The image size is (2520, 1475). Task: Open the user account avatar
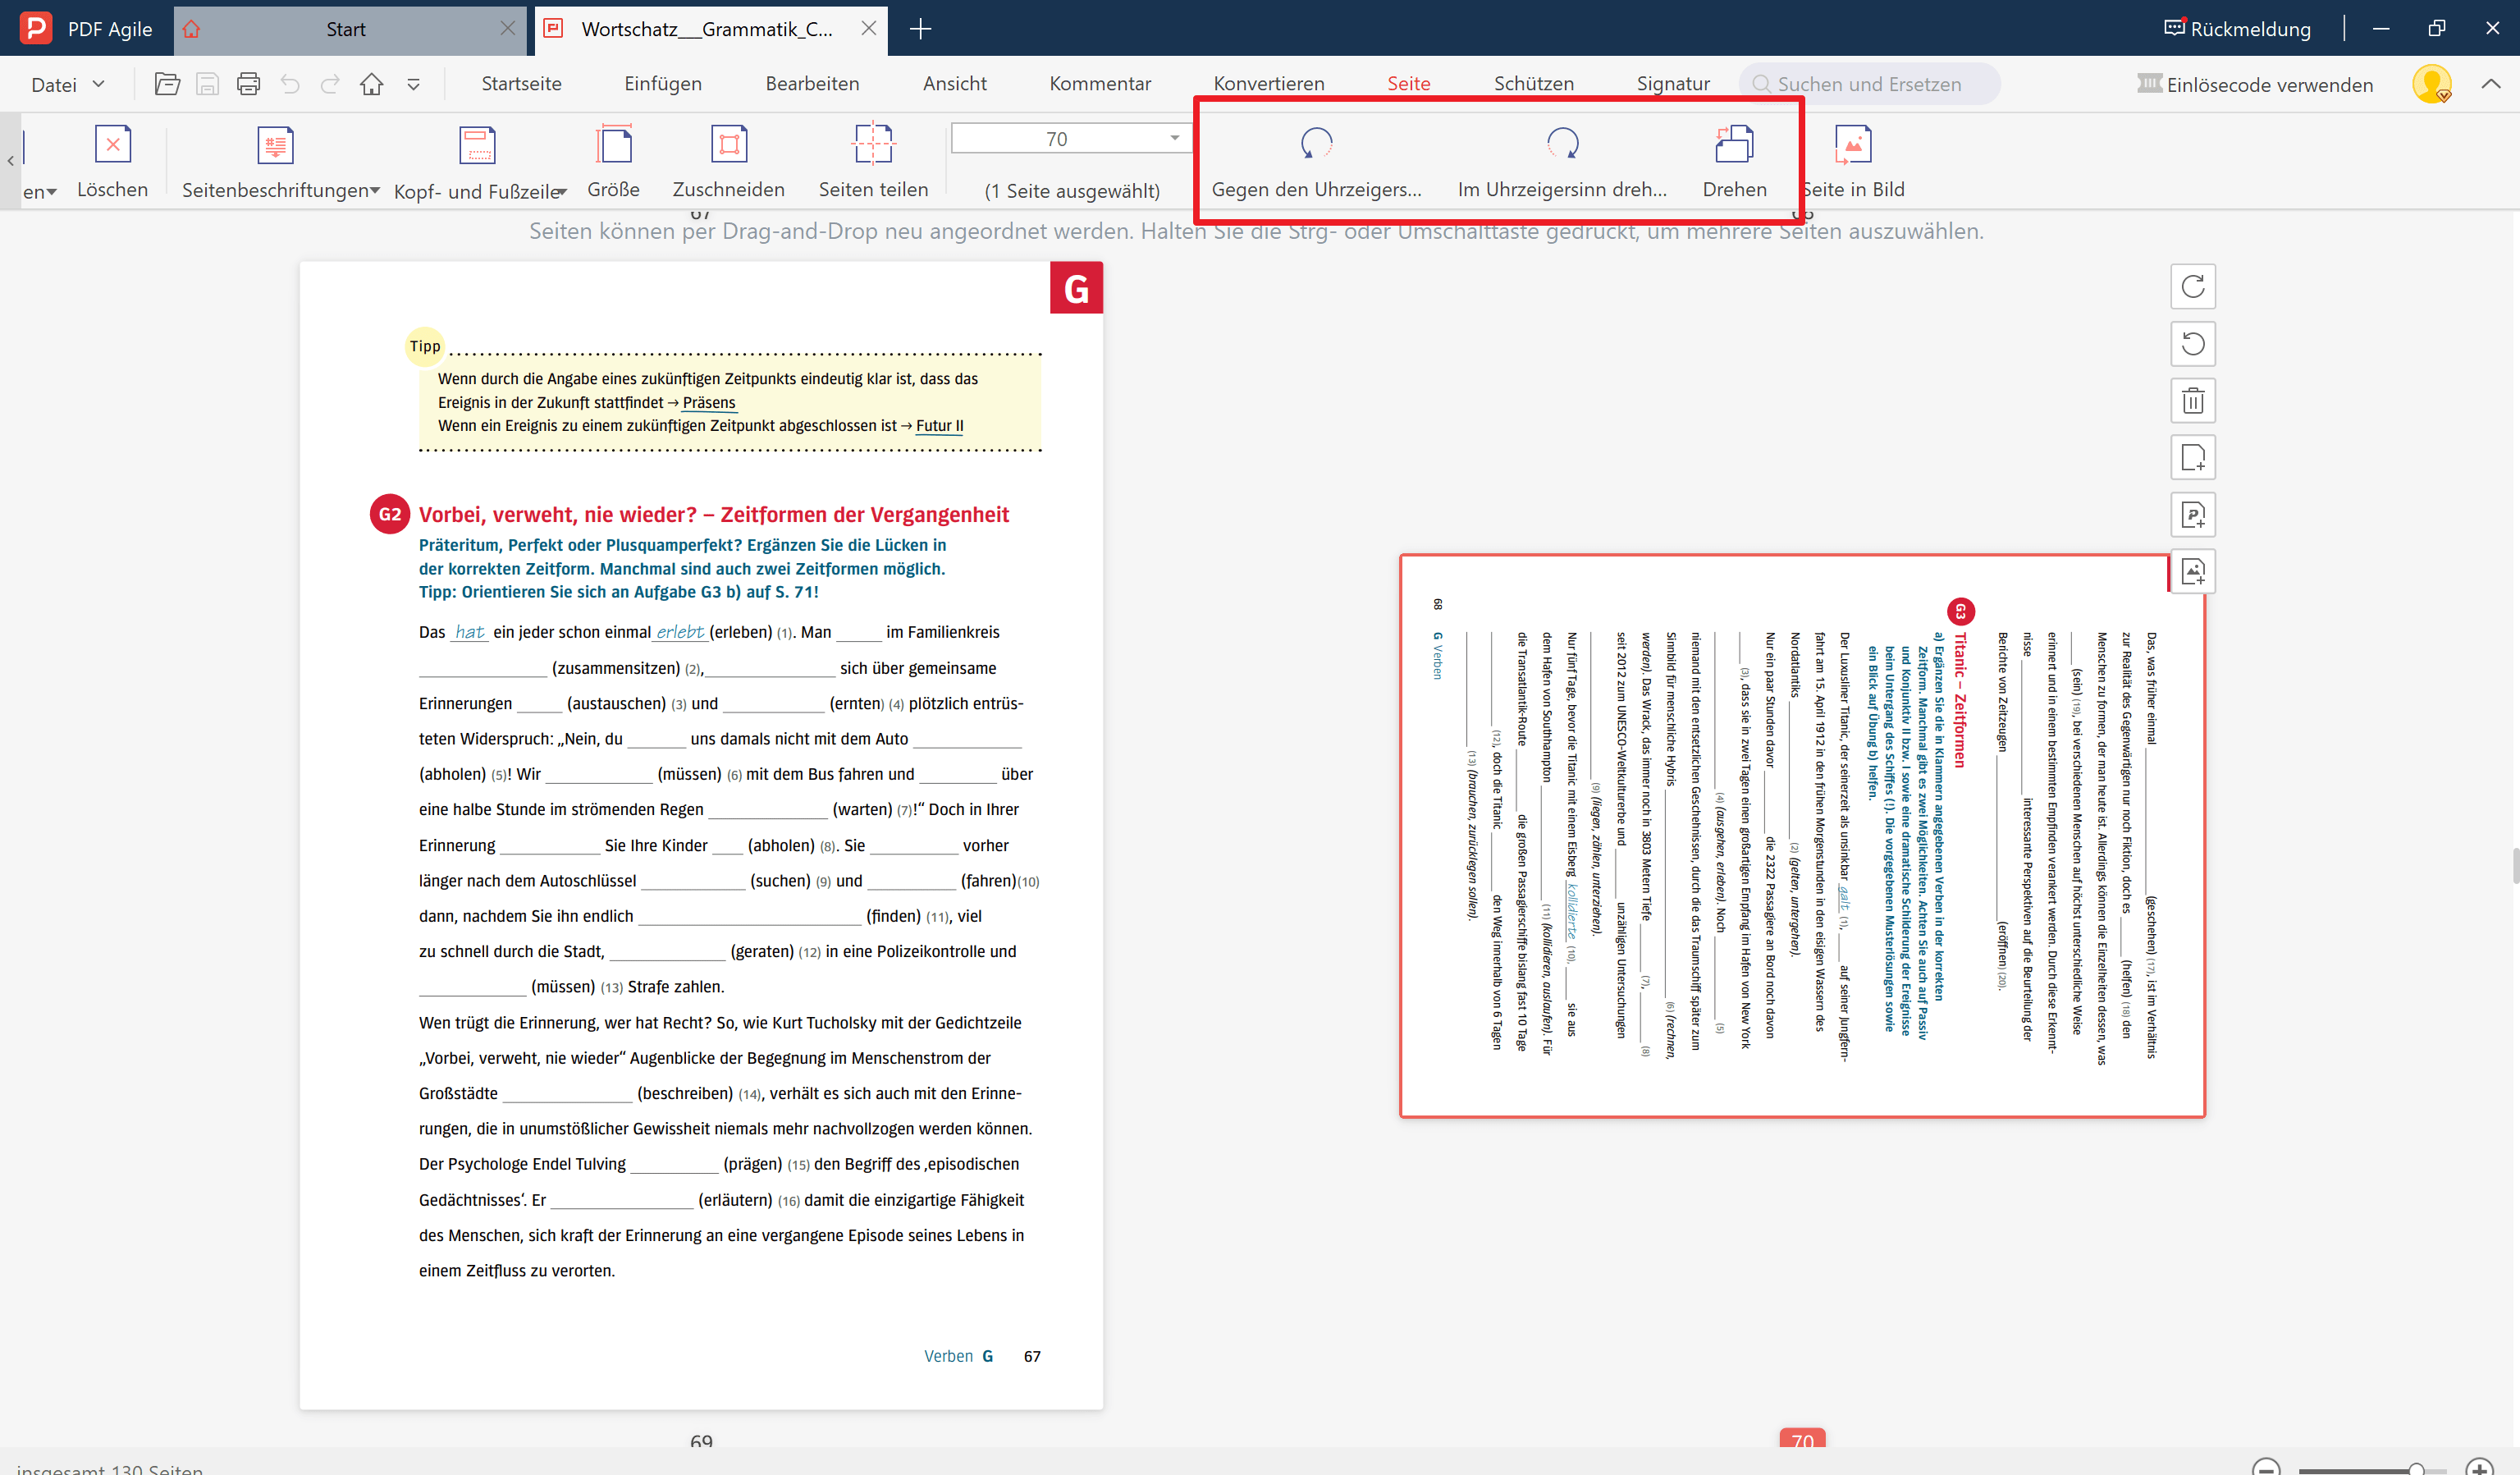tap(2431, 84)
